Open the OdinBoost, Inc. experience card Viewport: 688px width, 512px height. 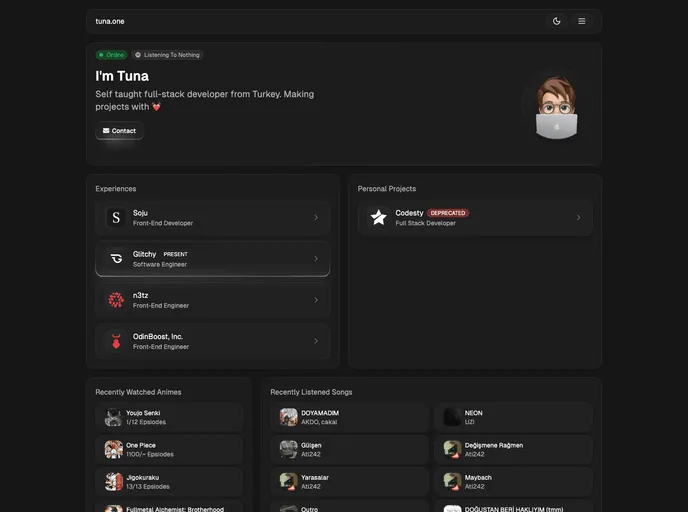tap(212, 341)
